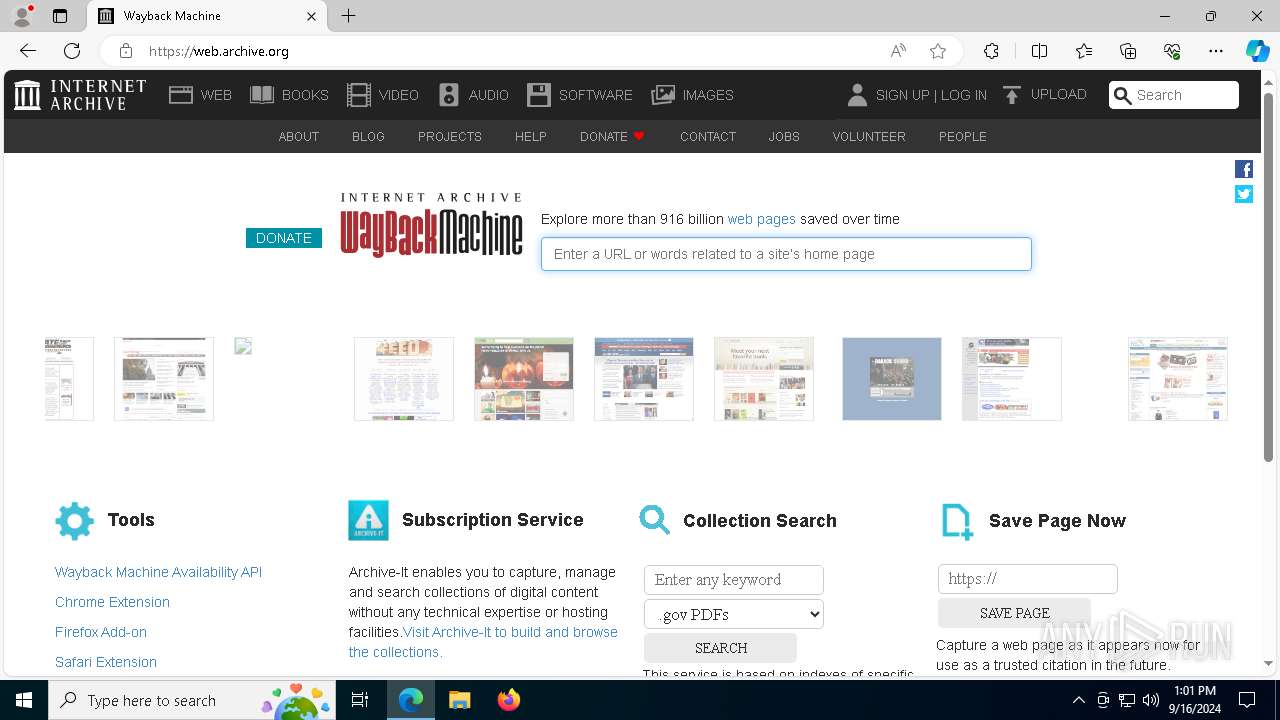Click the SIGN UP | LOG IN link

point(931,95)
